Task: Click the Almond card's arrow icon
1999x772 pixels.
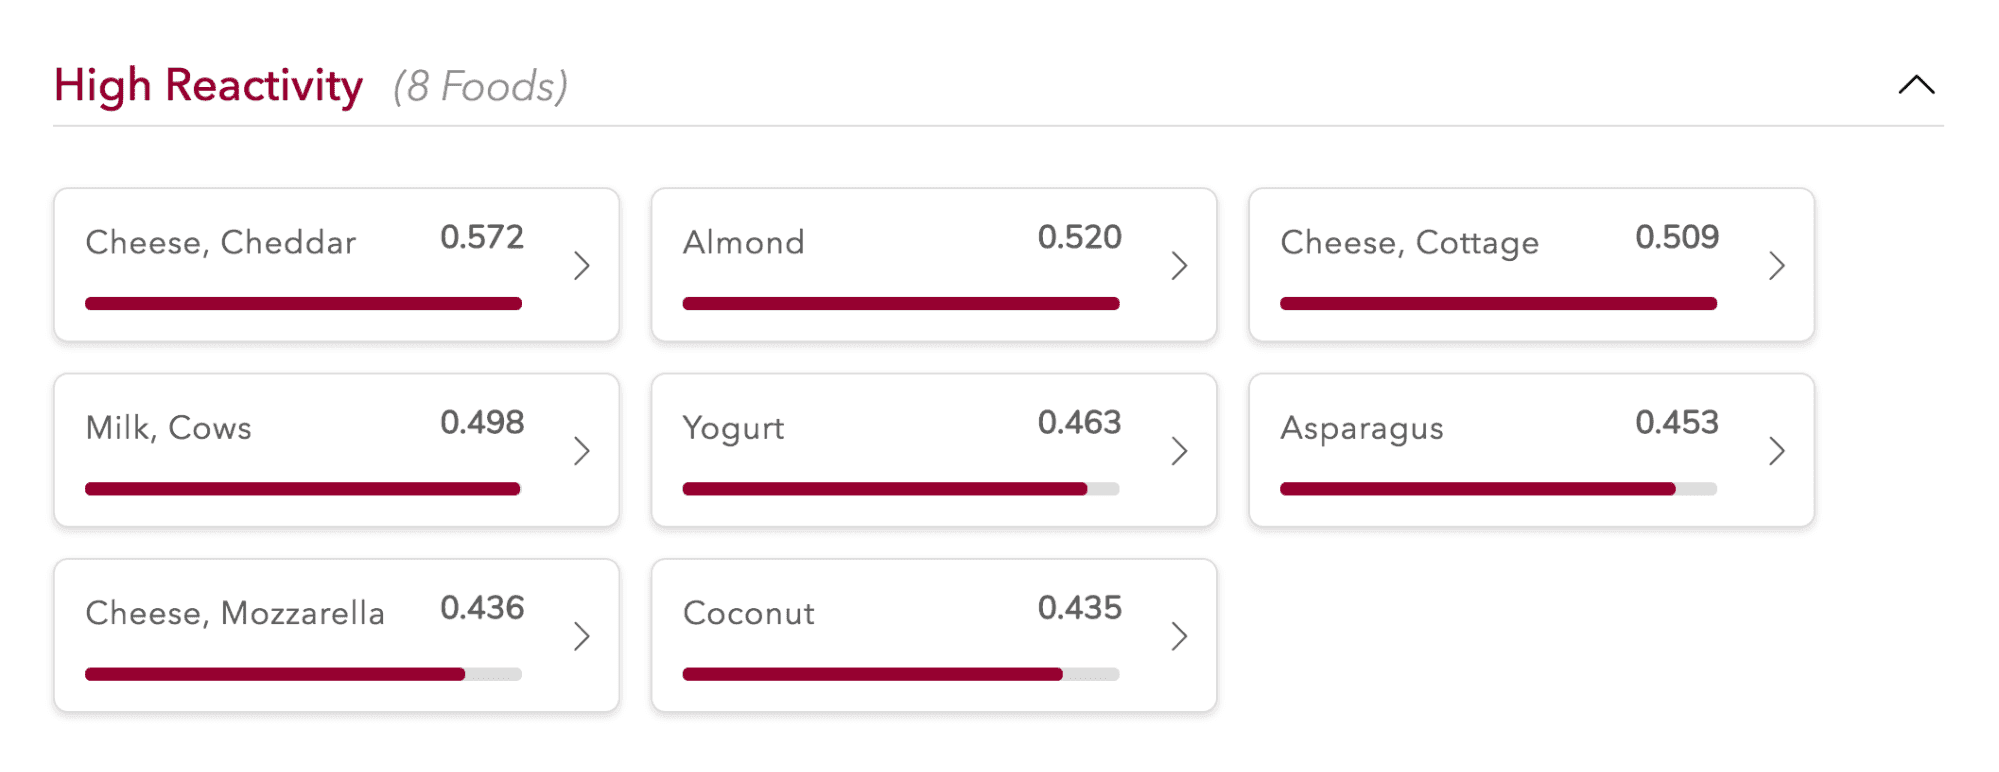Action: [1179, 266]
